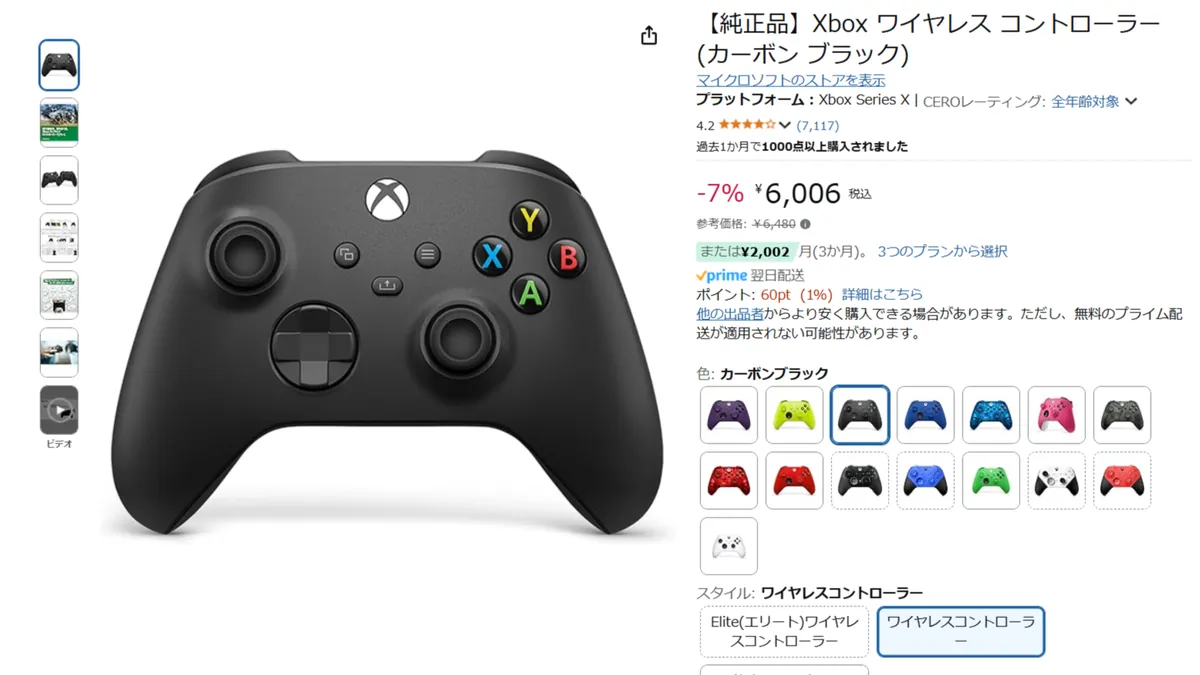The height and width of the screenshot is (675, 1200).
Task: Open the 3つのプランから選択 payment plans
Action: (x=942, y=251)
